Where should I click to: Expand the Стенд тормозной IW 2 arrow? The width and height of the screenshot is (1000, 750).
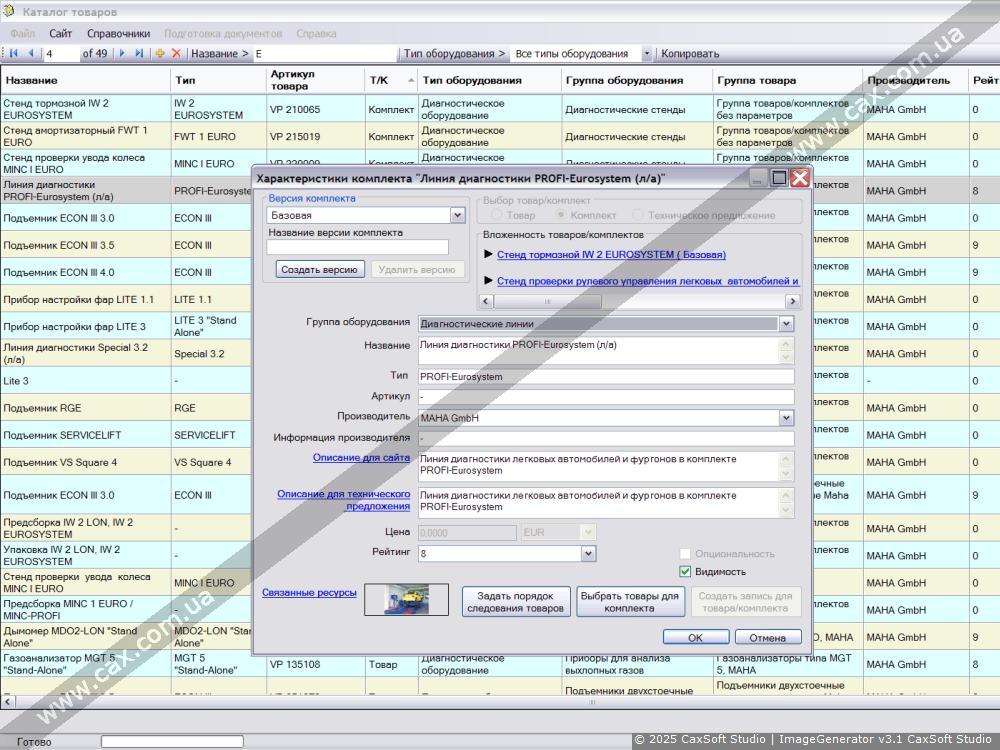coord(489,255)
